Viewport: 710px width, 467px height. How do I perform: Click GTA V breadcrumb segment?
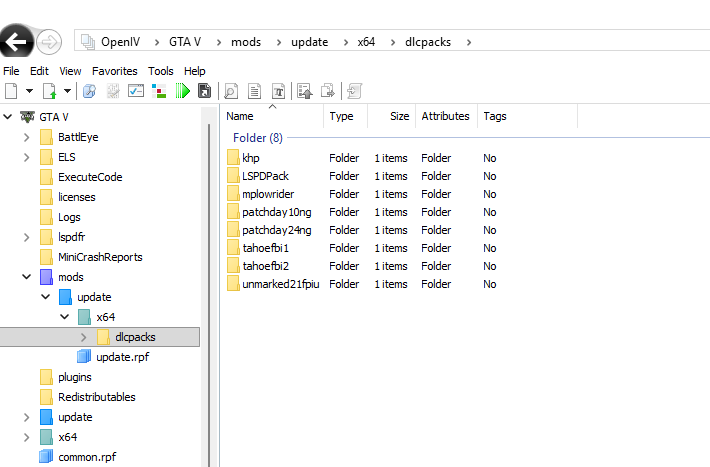[185, 42]
